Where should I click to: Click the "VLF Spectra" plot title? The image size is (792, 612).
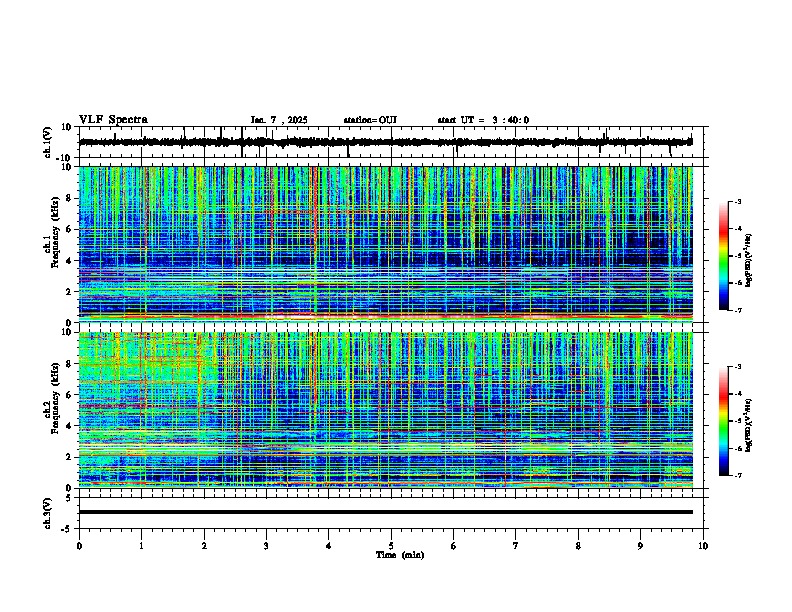(113, 120)
